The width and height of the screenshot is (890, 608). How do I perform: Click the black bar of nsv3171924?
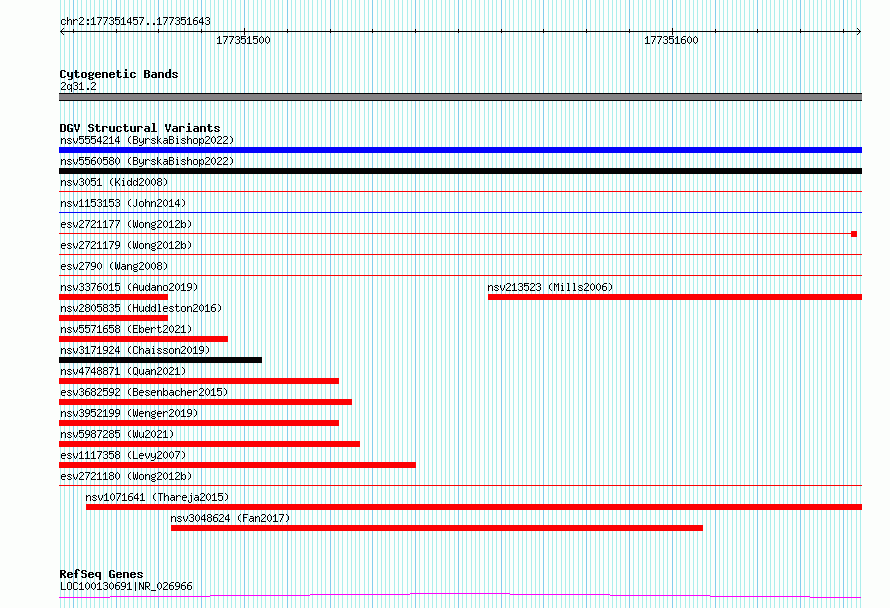pyautogui.click(x=161, y=360)
